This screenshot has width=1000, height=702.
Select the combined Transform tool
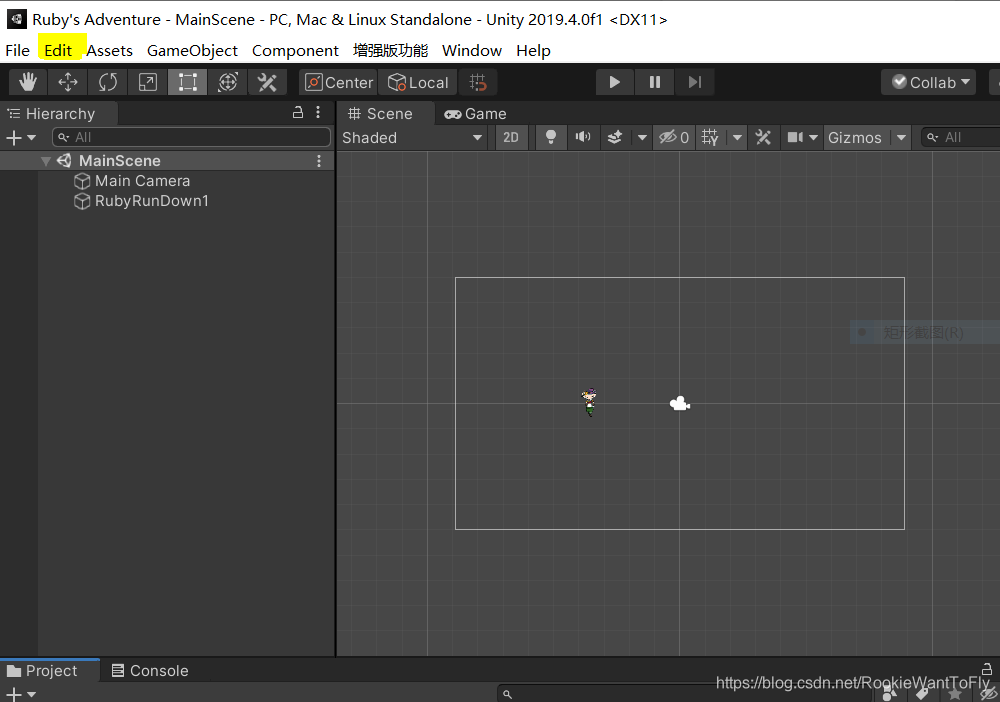228,82
